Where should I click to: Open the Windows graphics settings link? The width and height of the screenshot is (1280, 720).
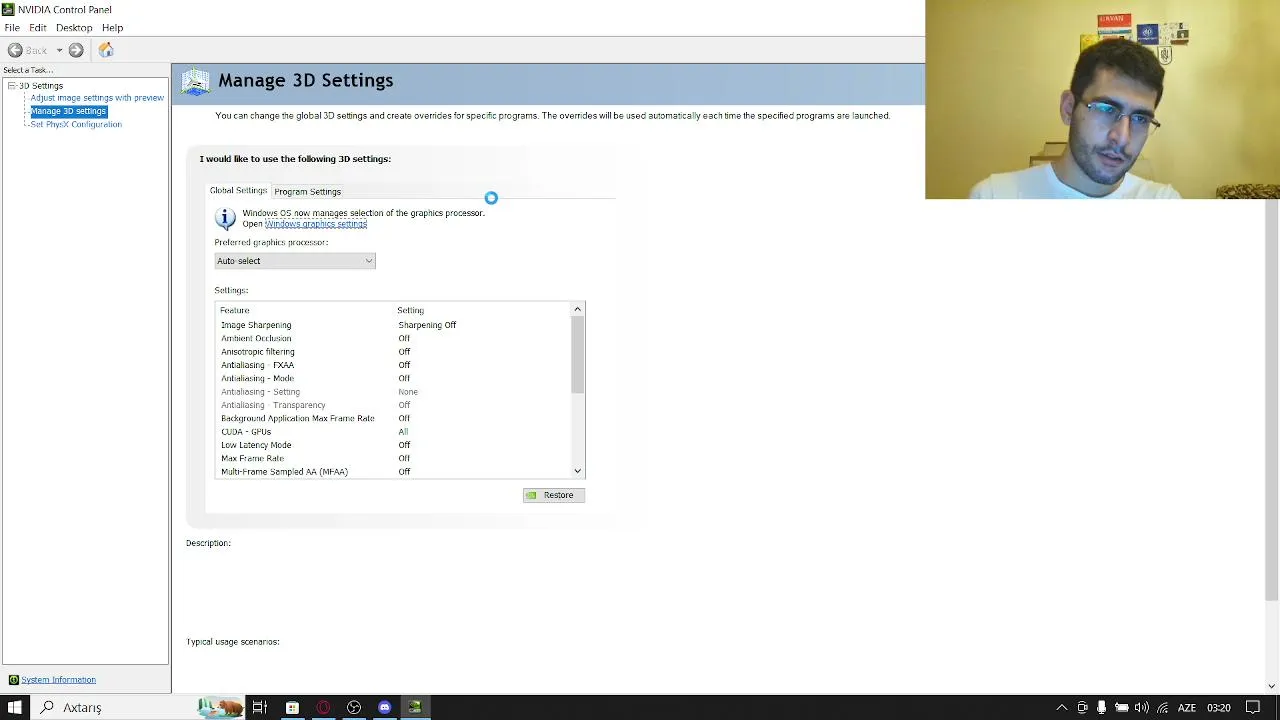[x=316, y=224]
